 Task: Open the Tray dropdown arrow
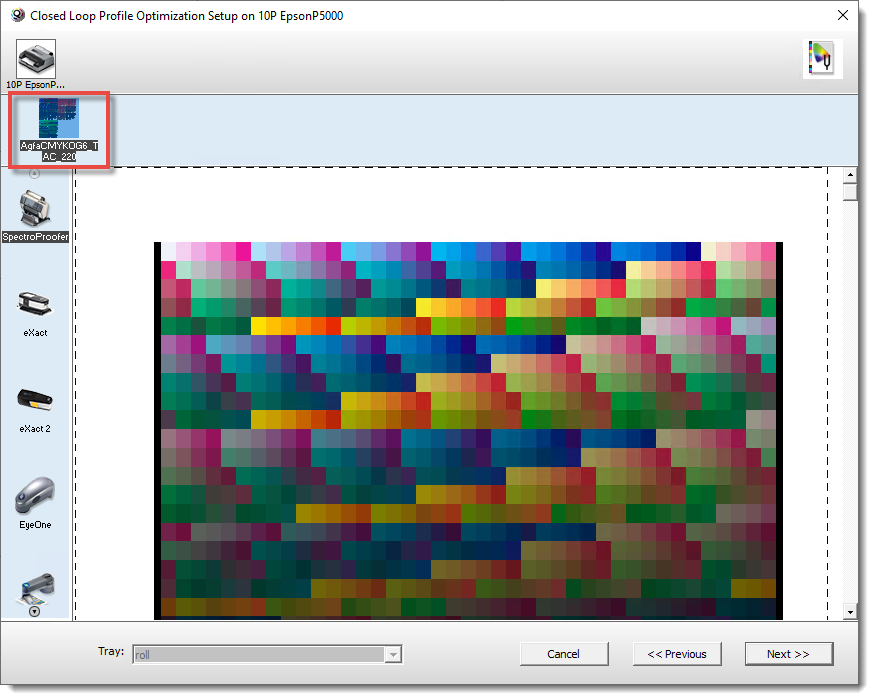click(x=393, y=654)
